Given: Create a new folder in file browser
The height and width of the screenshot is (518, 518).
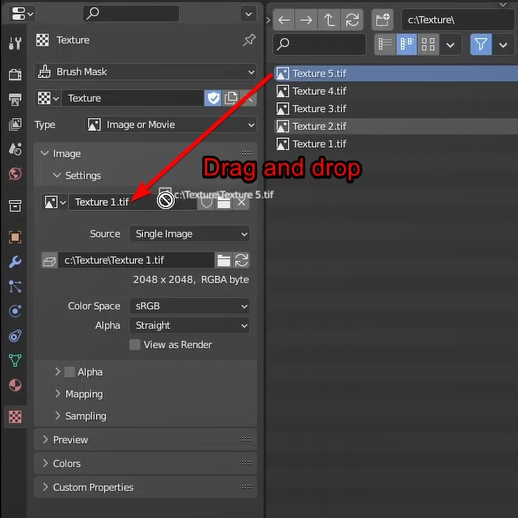Looking at the screenshot, I should (x=382, y=20).
